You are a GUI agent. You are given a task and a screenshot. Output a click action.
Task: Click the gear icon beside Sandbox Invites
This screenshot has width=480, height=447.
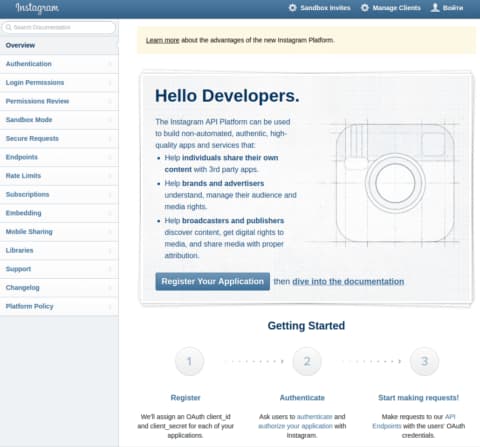tap(292, 8)
